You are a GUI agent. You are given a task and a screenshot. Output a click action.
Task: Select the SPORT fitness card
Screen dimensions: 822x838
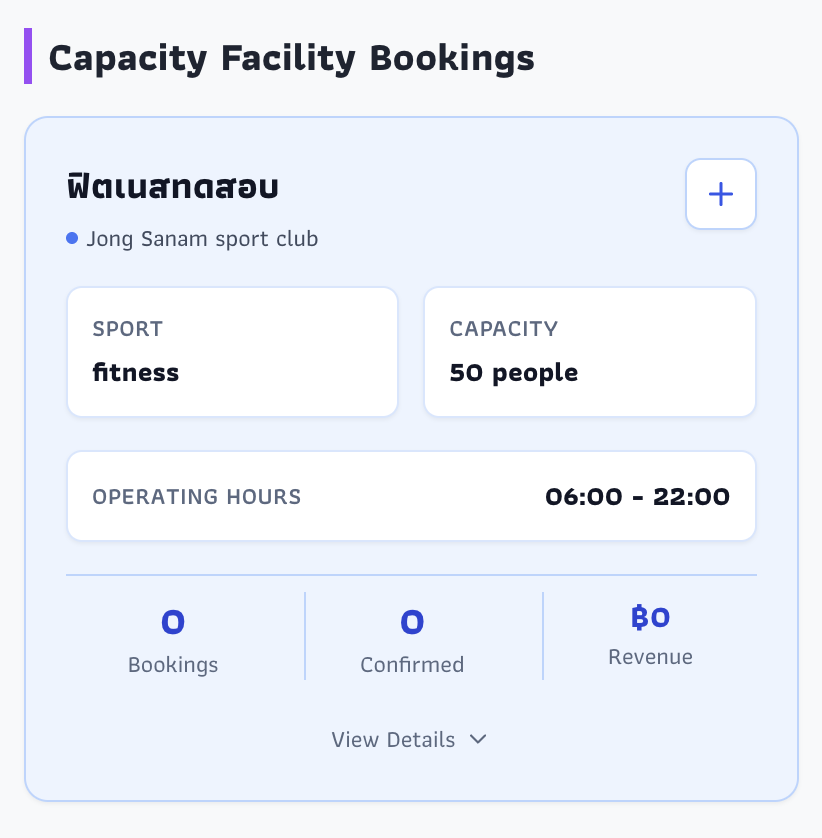(232, 351)
